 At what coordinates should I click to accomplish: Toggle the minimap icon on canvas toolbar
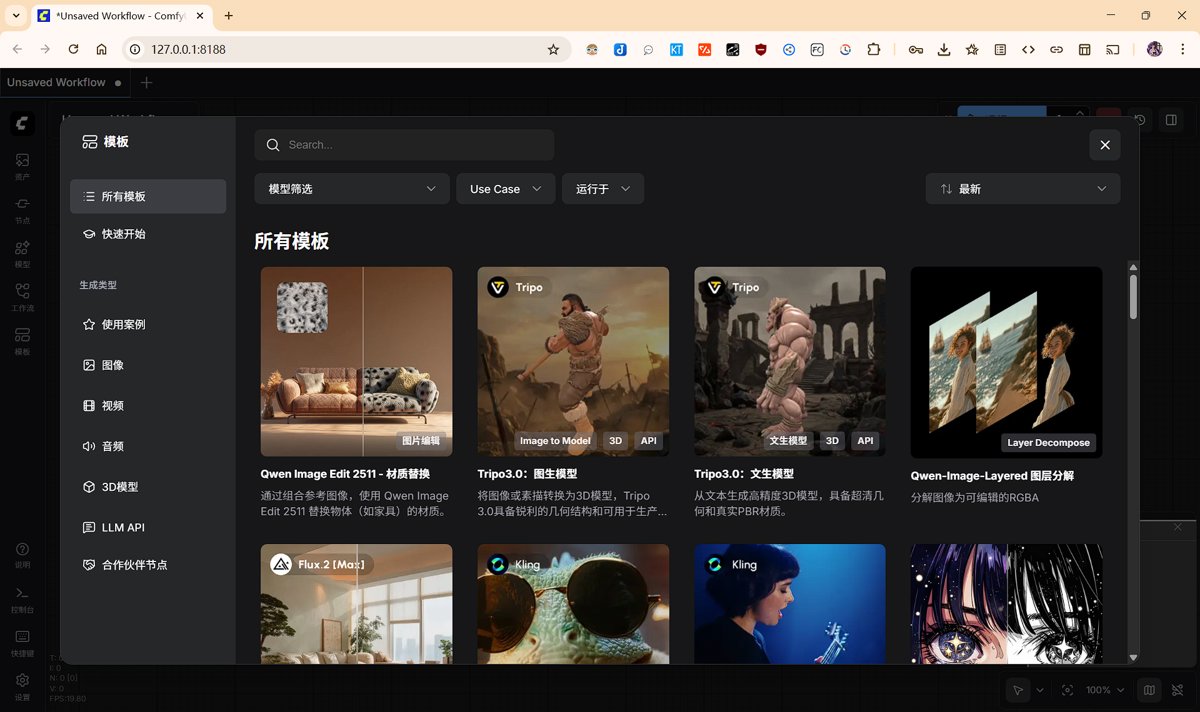[1149, 690]
